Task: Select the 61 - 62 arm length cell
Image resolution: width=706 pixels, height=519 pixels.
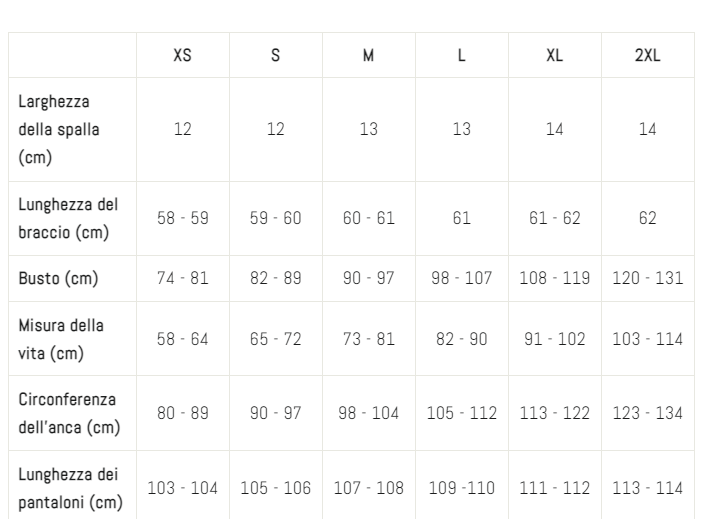Action: click(x=554, y=218)
